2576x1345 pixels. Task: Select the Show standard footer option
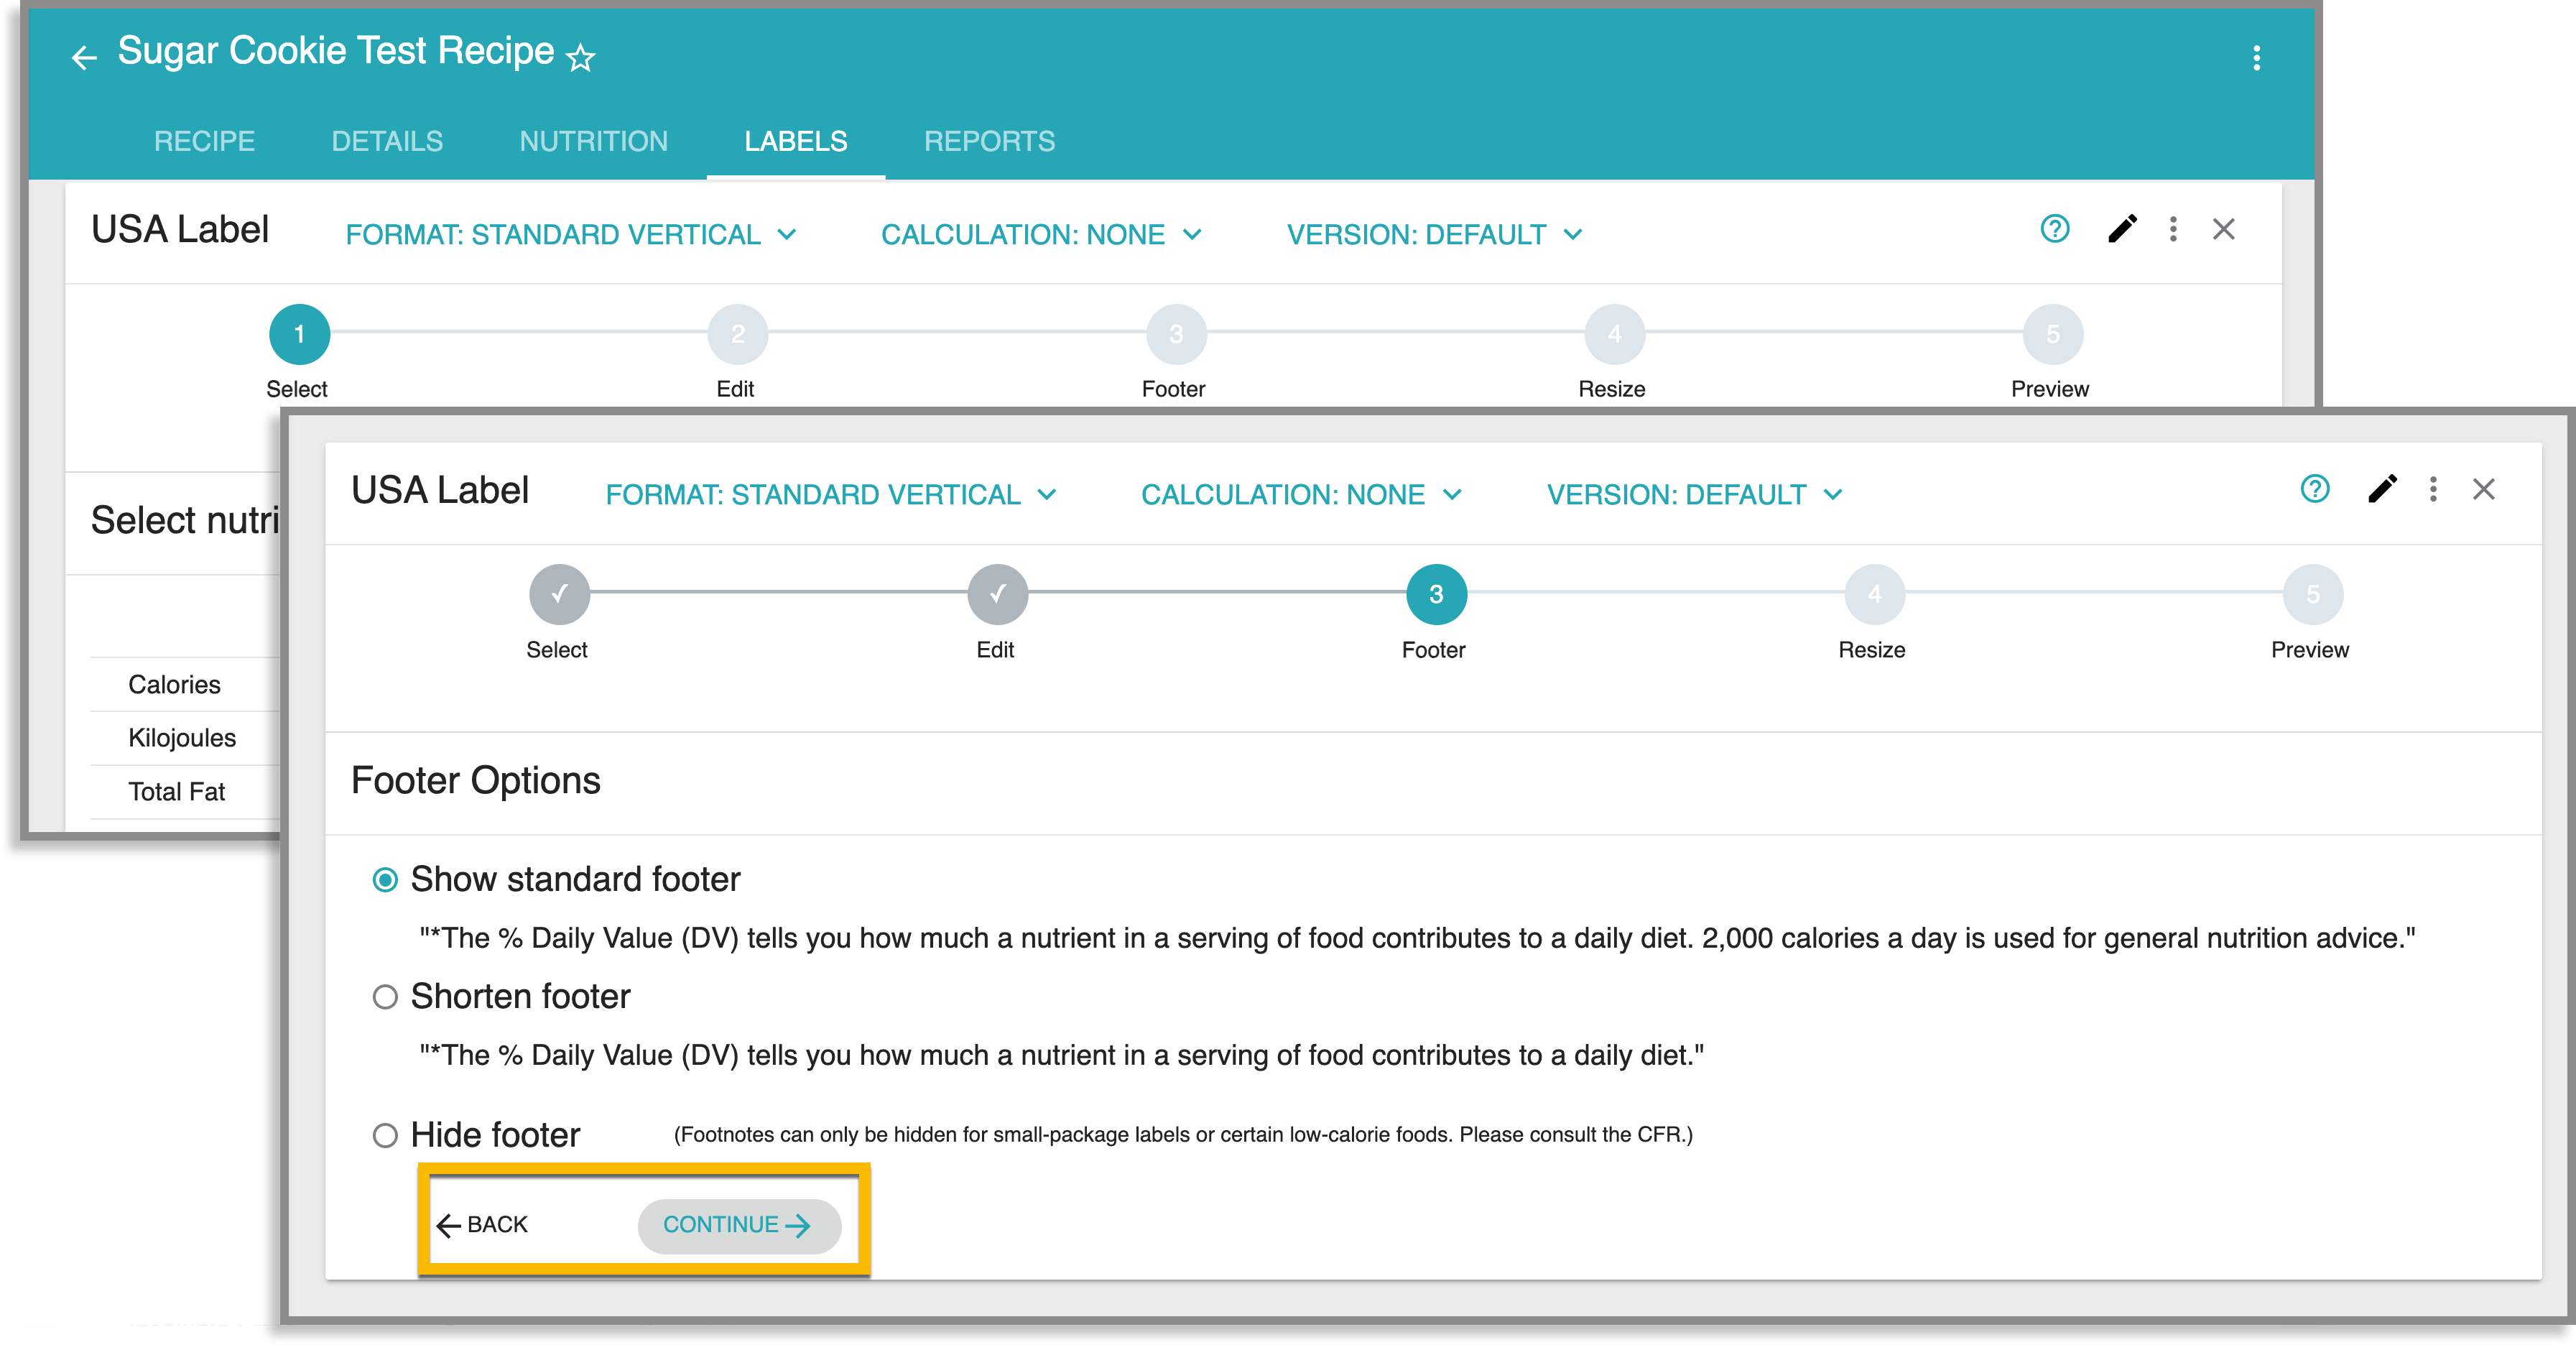coord(385,880)
